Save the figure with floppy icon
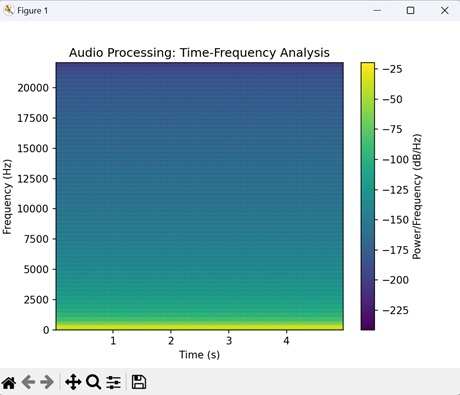460x395 pixels. point(139,382)
